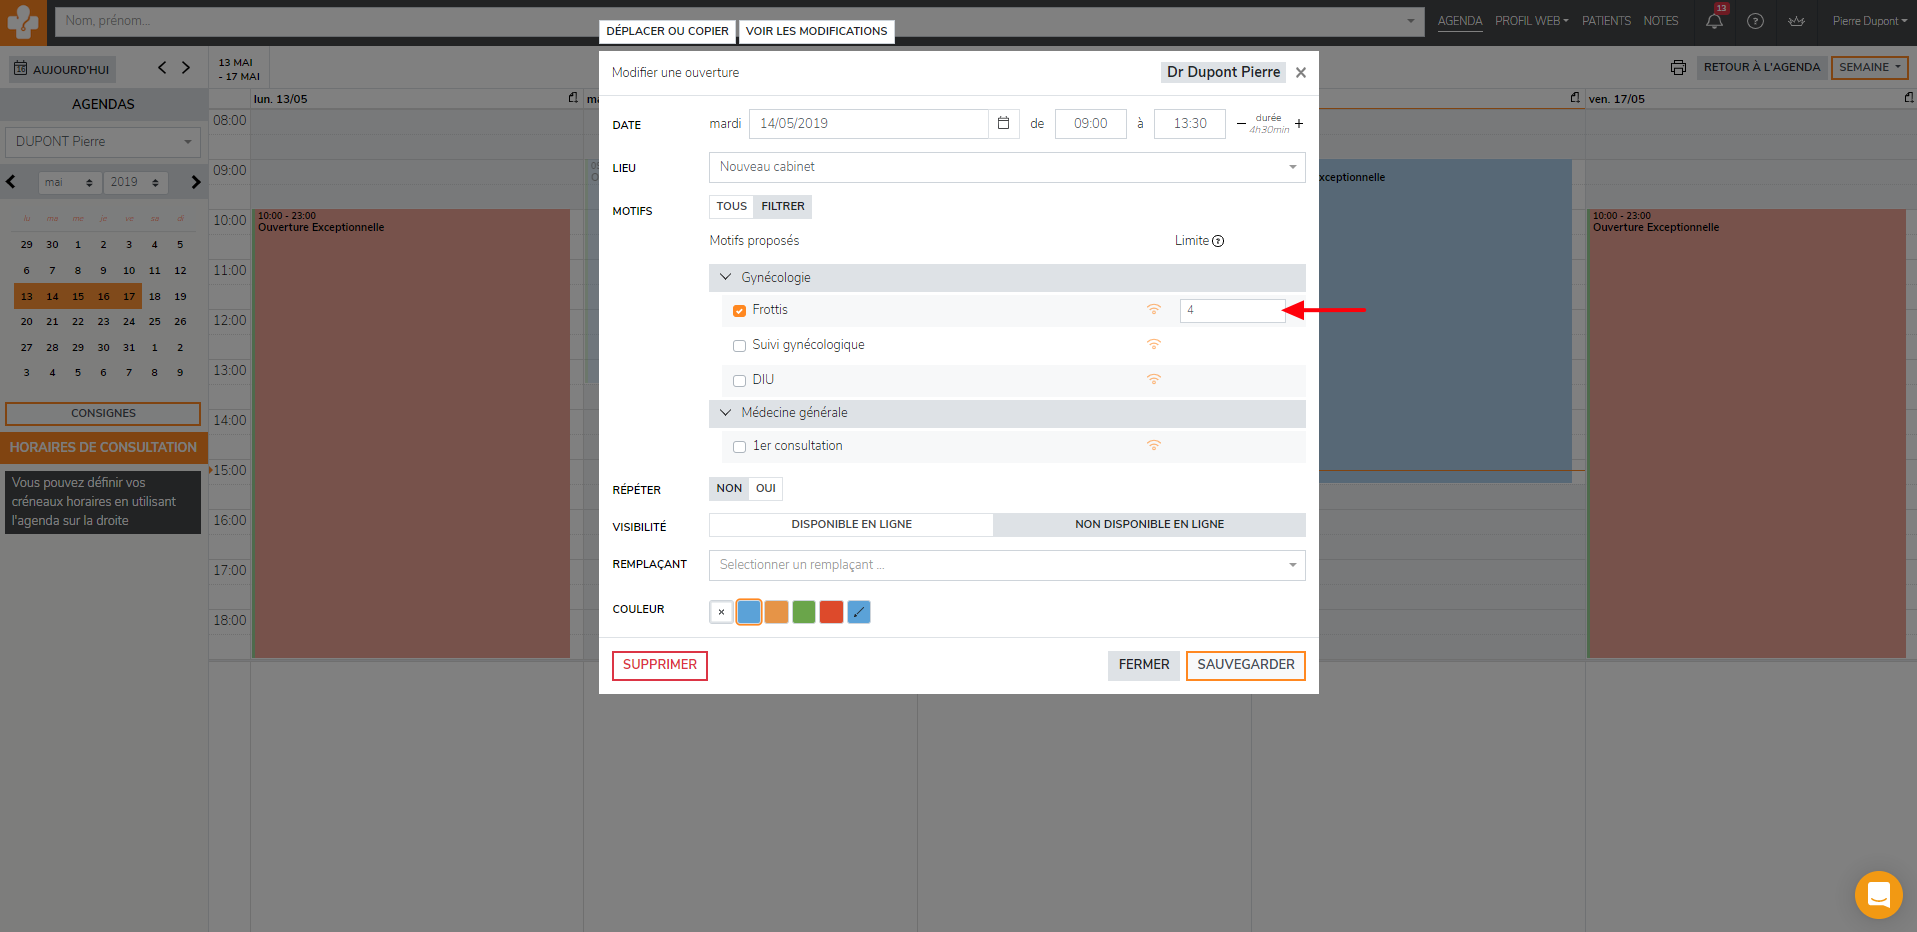The image size is (1917, 932).
Task: Click the Sauvegarder button
Action: (1245, 665)
